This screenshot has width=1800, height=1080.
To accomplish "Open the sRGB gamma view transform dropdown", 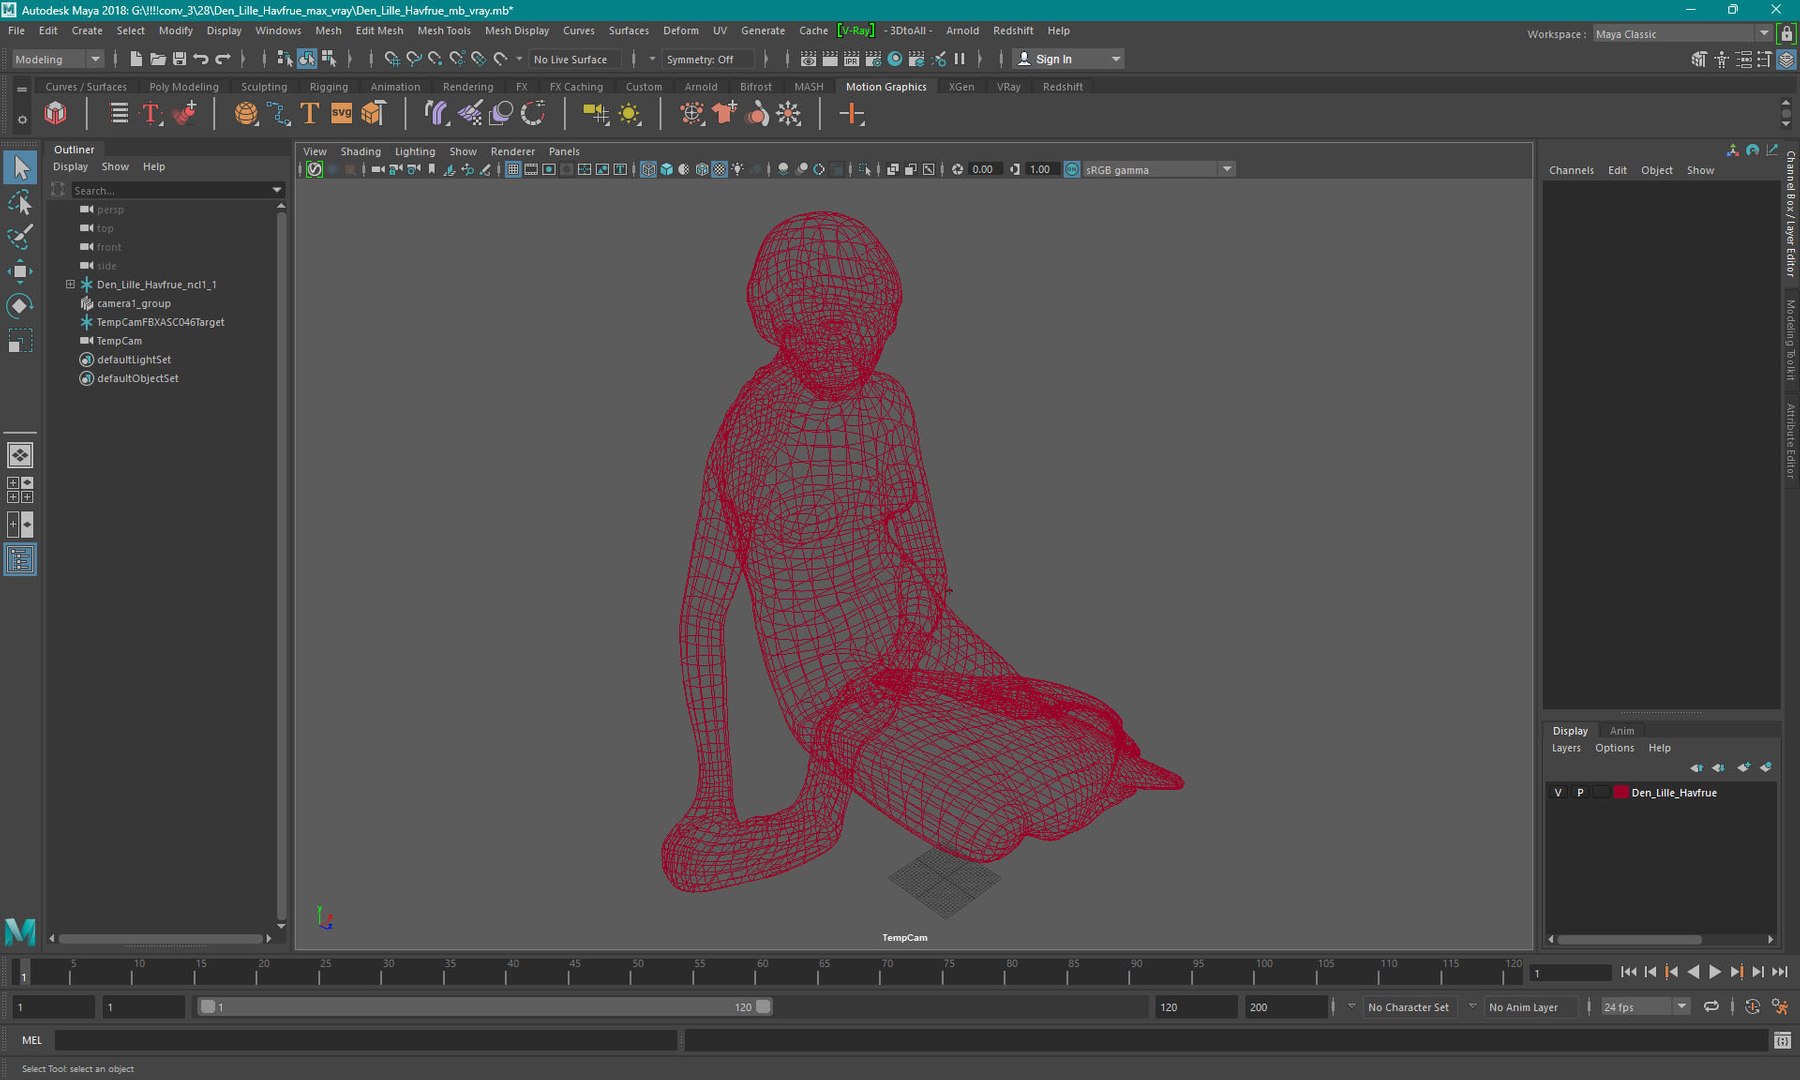I will [x=1160, y=169].
